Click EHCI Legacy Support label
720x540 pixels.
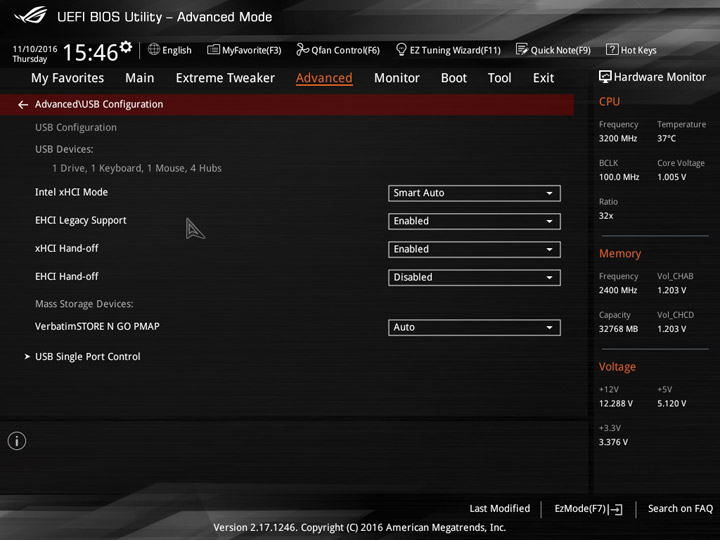click(x=80, y=221)
